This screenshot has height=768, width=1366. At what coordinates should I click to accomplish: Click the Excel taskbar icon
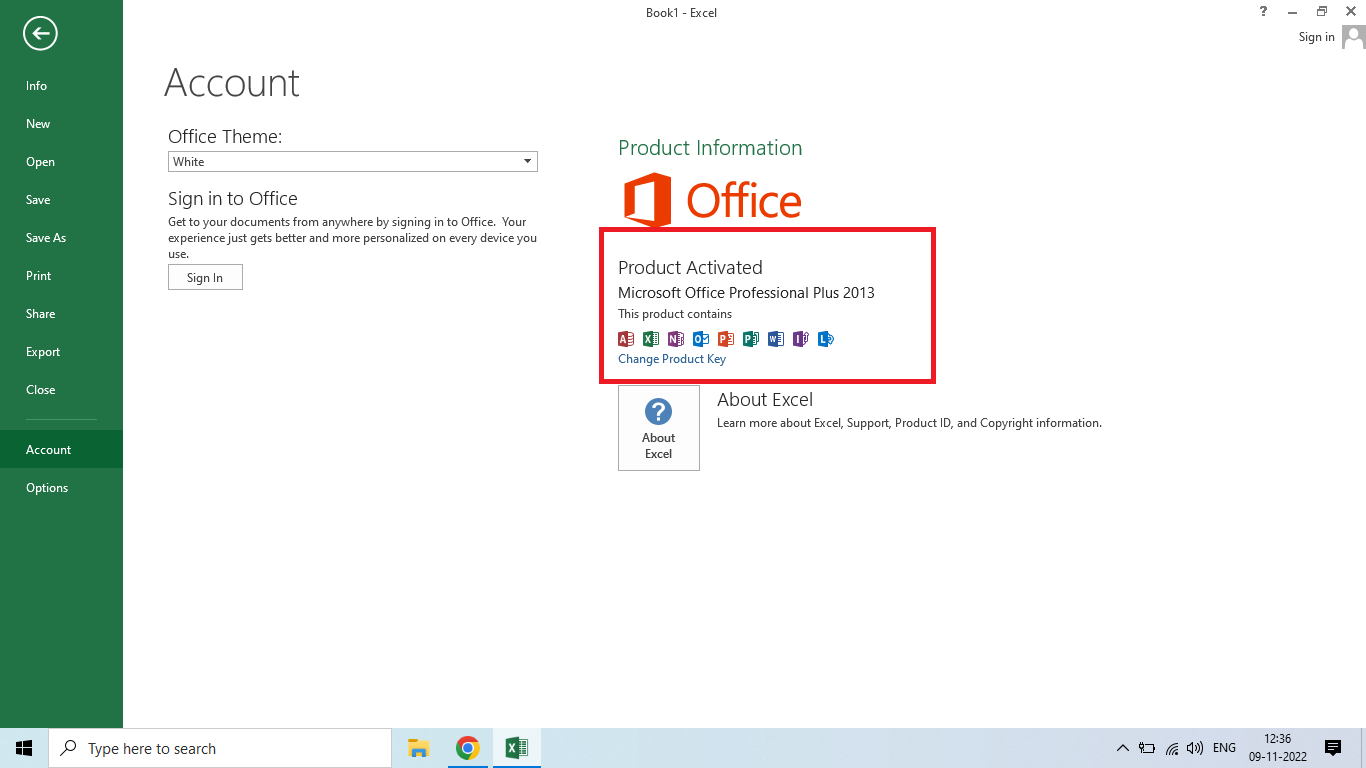(516, 748)
